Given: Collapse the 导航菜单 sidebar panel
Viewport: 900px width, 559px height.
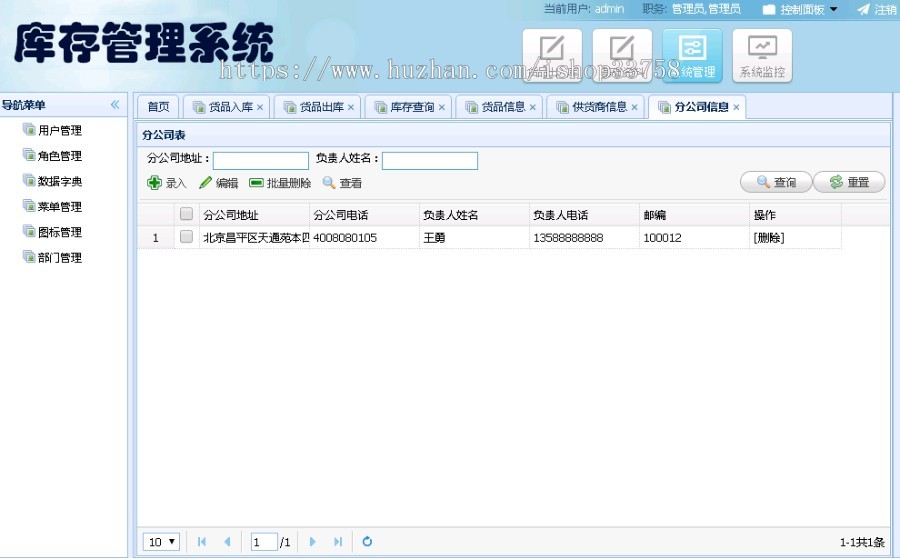Looking at the screenshot, I should point(115,104).
